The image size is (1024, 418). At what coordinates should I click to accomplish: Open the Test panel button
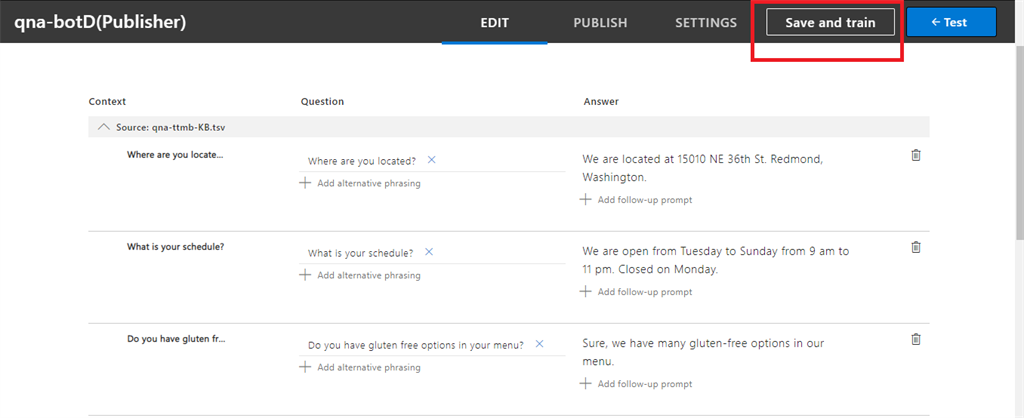pos(950,22)
